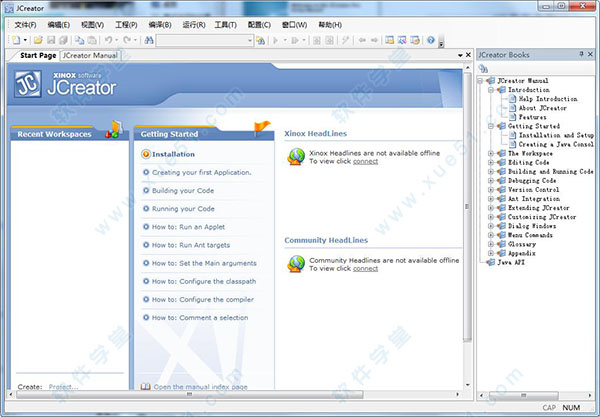Click the Save toolbar icon
This screenshot has height=417, width=600.
(x=51, y=40)
